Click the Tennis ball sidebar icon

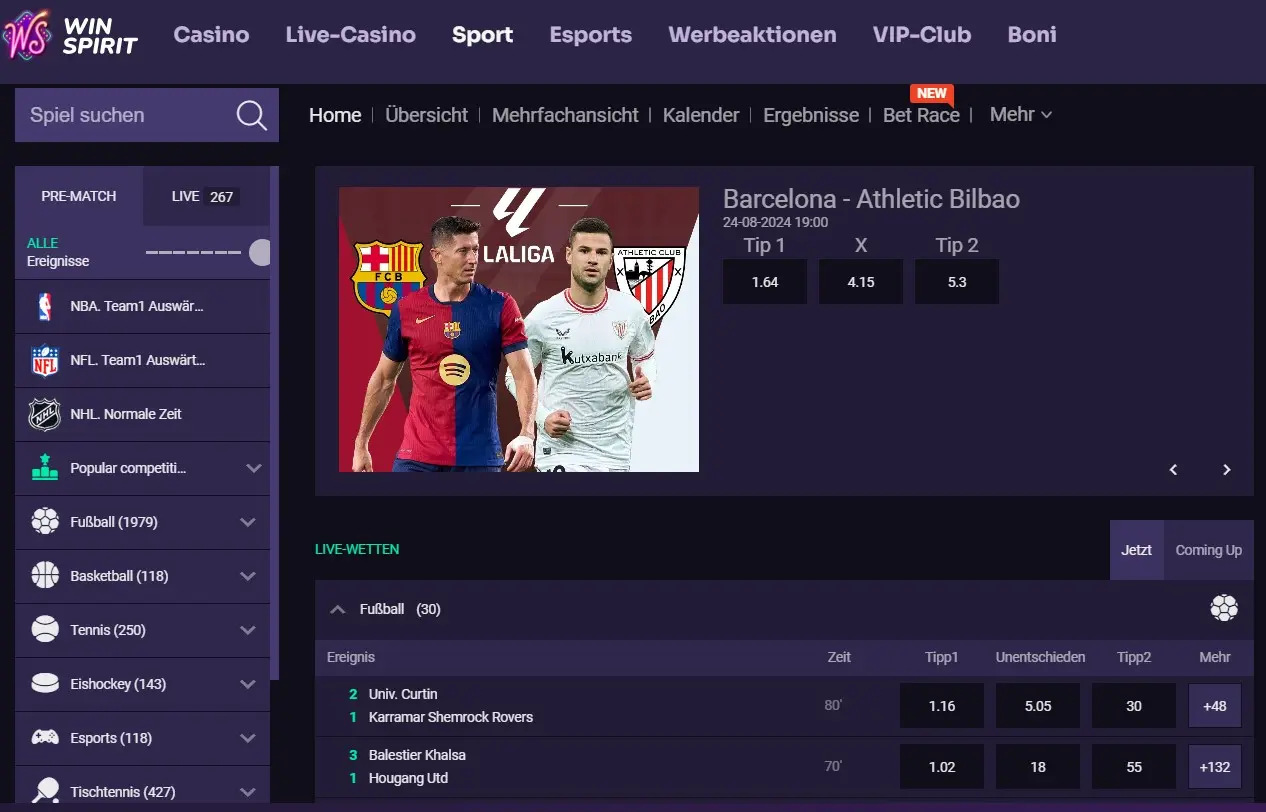[45, 630]
